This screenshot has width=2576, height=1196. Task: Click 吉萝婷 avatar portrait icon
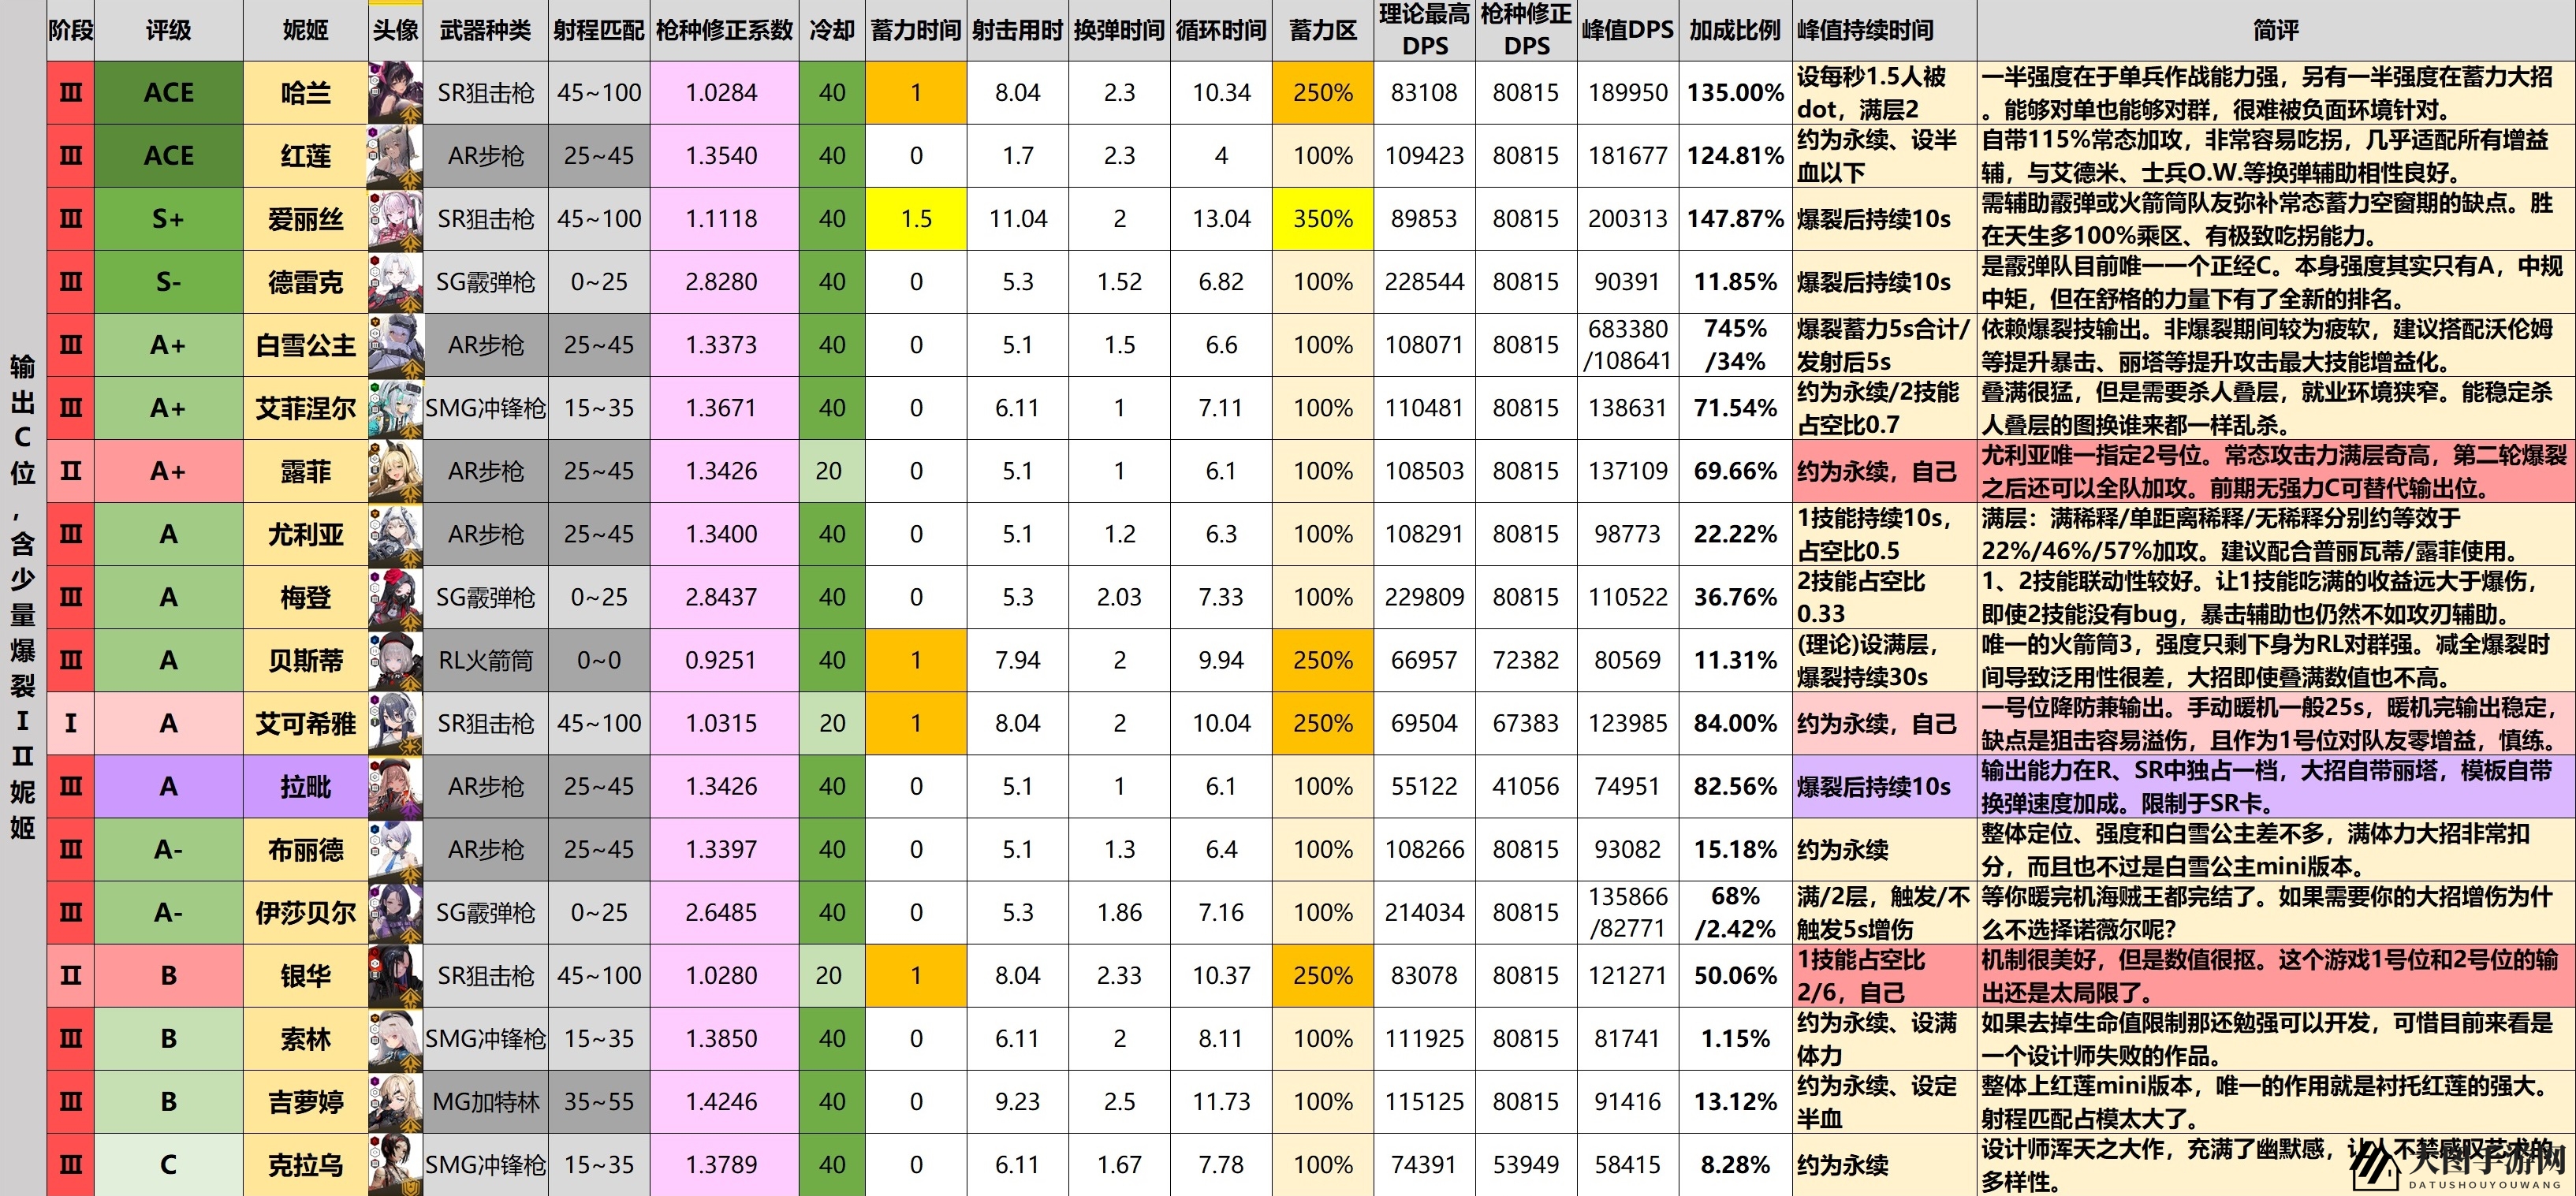pos(395,1102)
